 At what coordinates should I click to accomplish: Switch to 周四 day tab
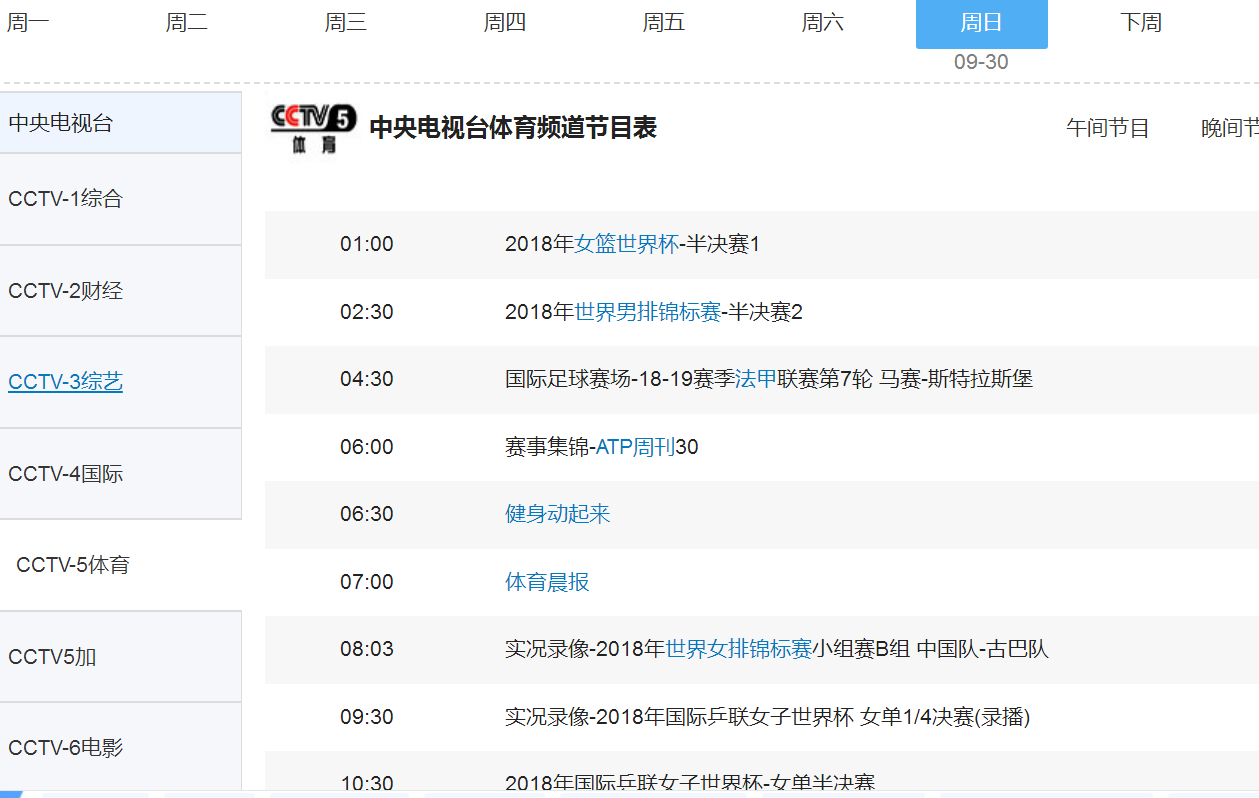pyautogui.click(x=505, y=22)
